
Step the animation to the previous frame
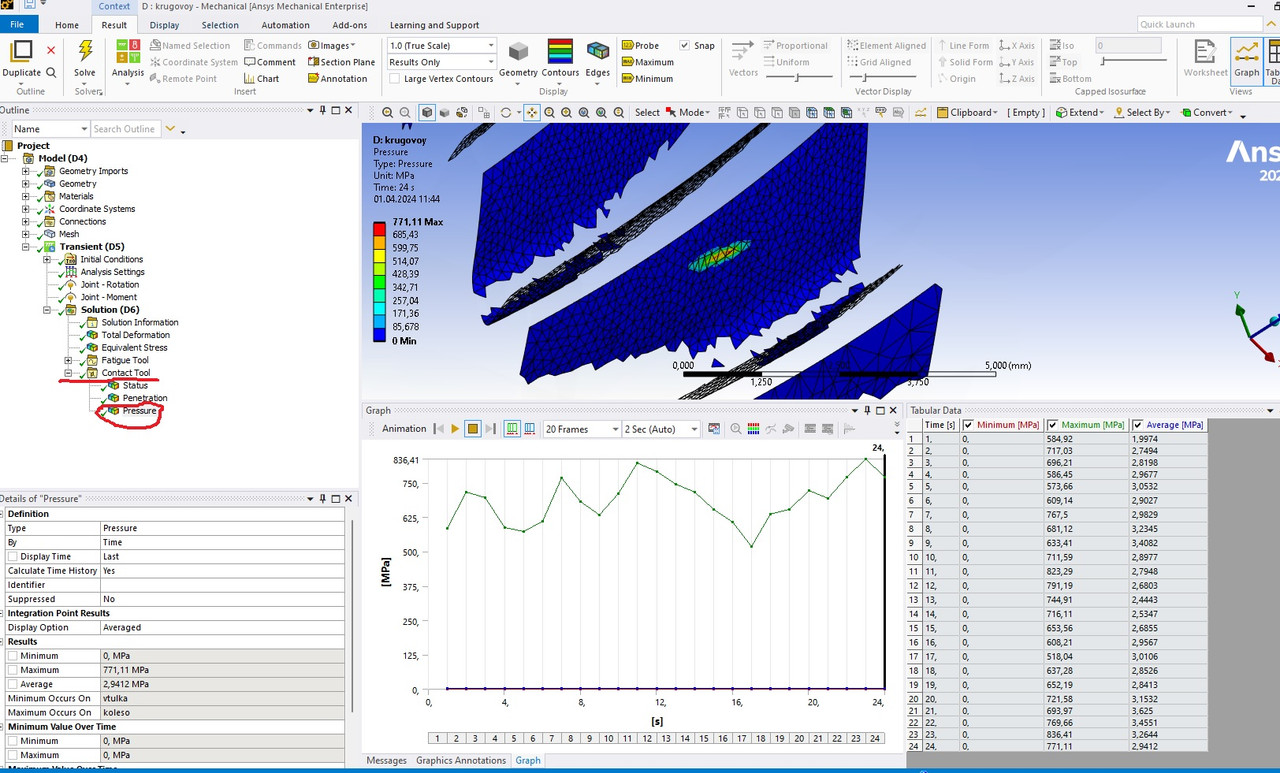[437, 429]
